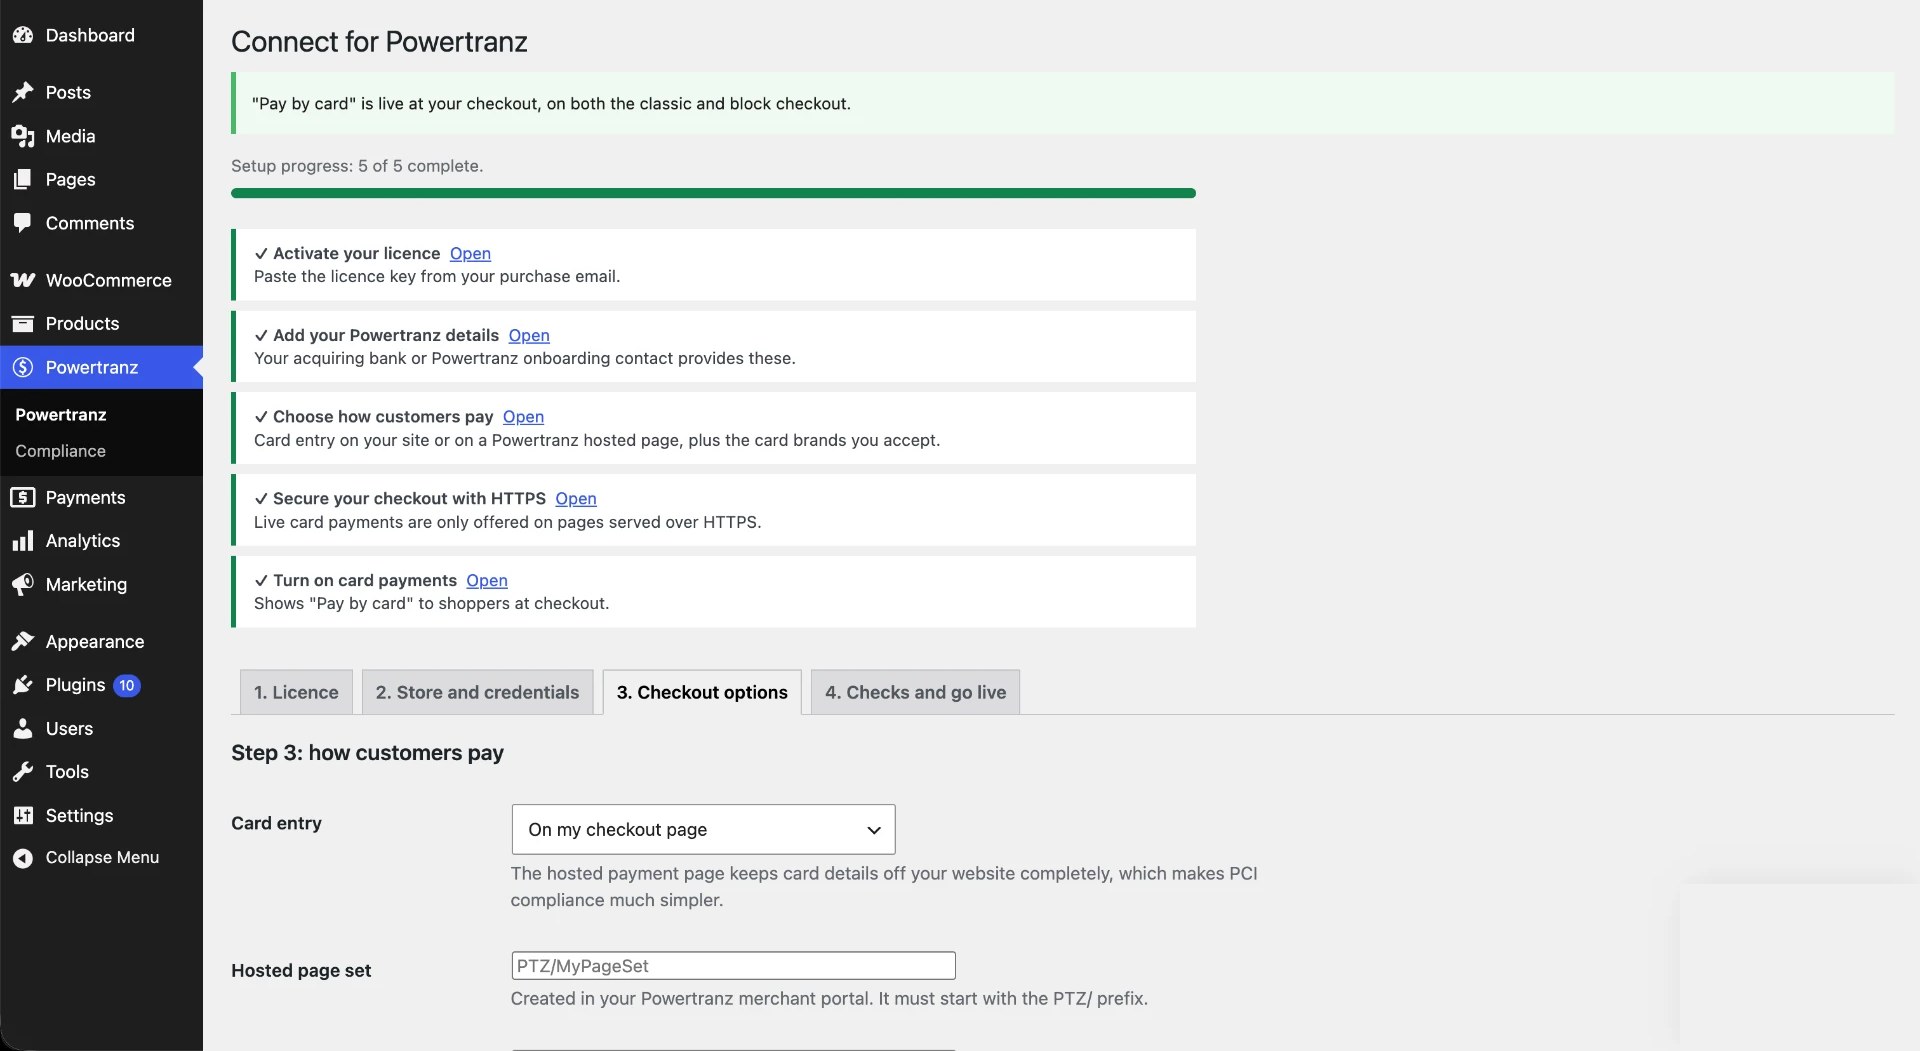Click Open link for Turn on card payments

[487, 580]
